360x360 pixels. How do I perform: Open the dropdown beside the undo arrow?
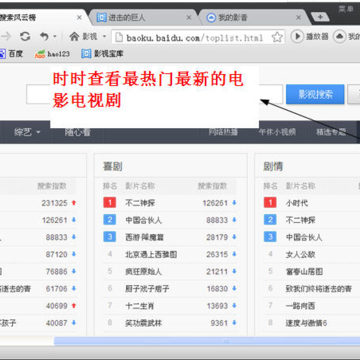[55, 37]
